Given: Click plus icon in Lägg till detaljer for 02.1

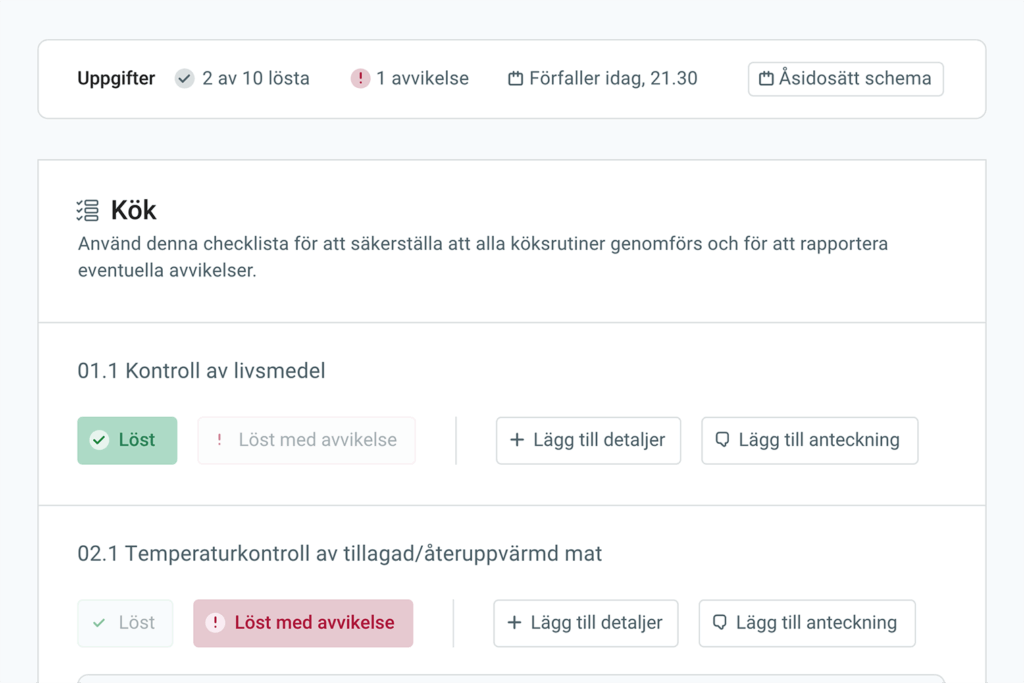Looking at the screenshot, I should 514,623.
